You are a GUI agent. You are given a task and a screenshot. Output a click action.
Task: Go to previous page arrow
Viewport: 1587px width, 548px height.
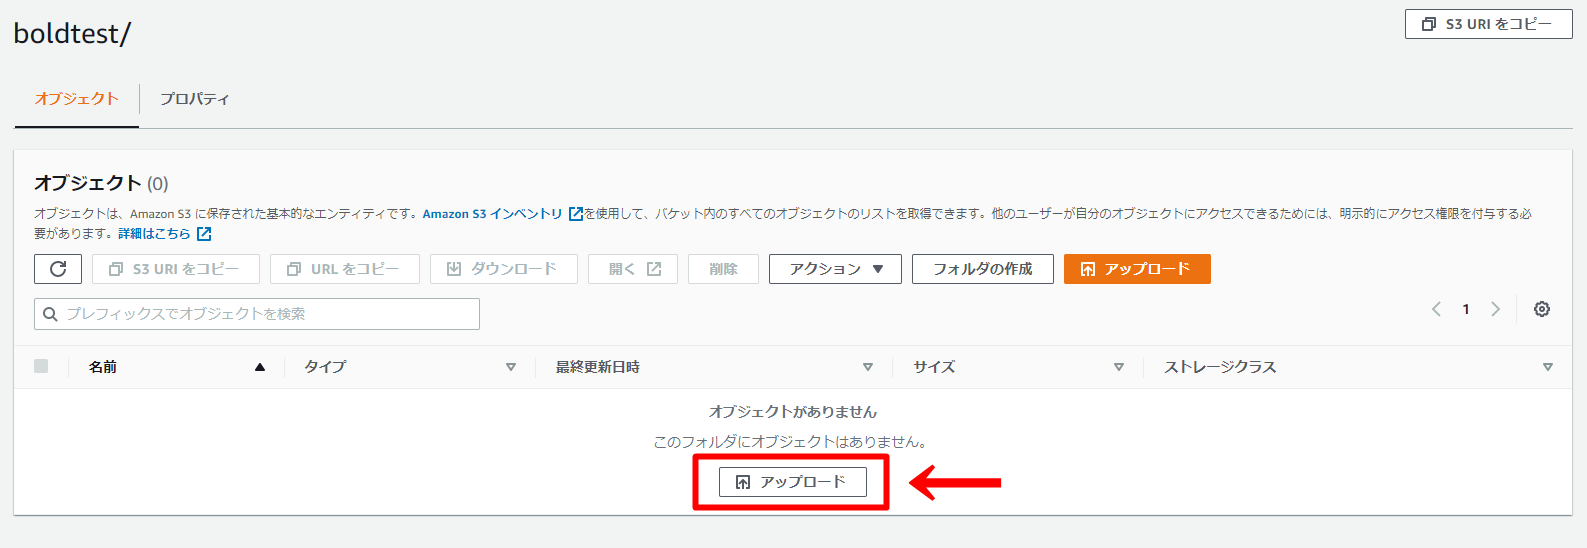click(x=1436, y=309)
